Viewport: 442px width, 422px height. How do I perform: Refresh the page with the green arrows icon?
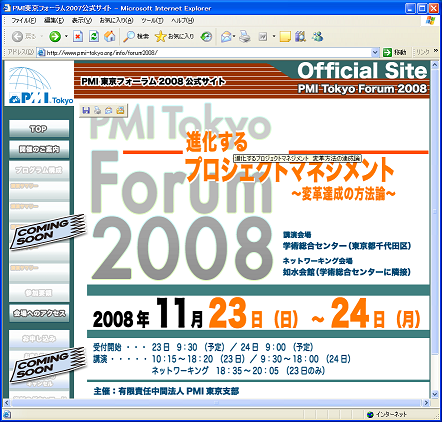(94, 36)
